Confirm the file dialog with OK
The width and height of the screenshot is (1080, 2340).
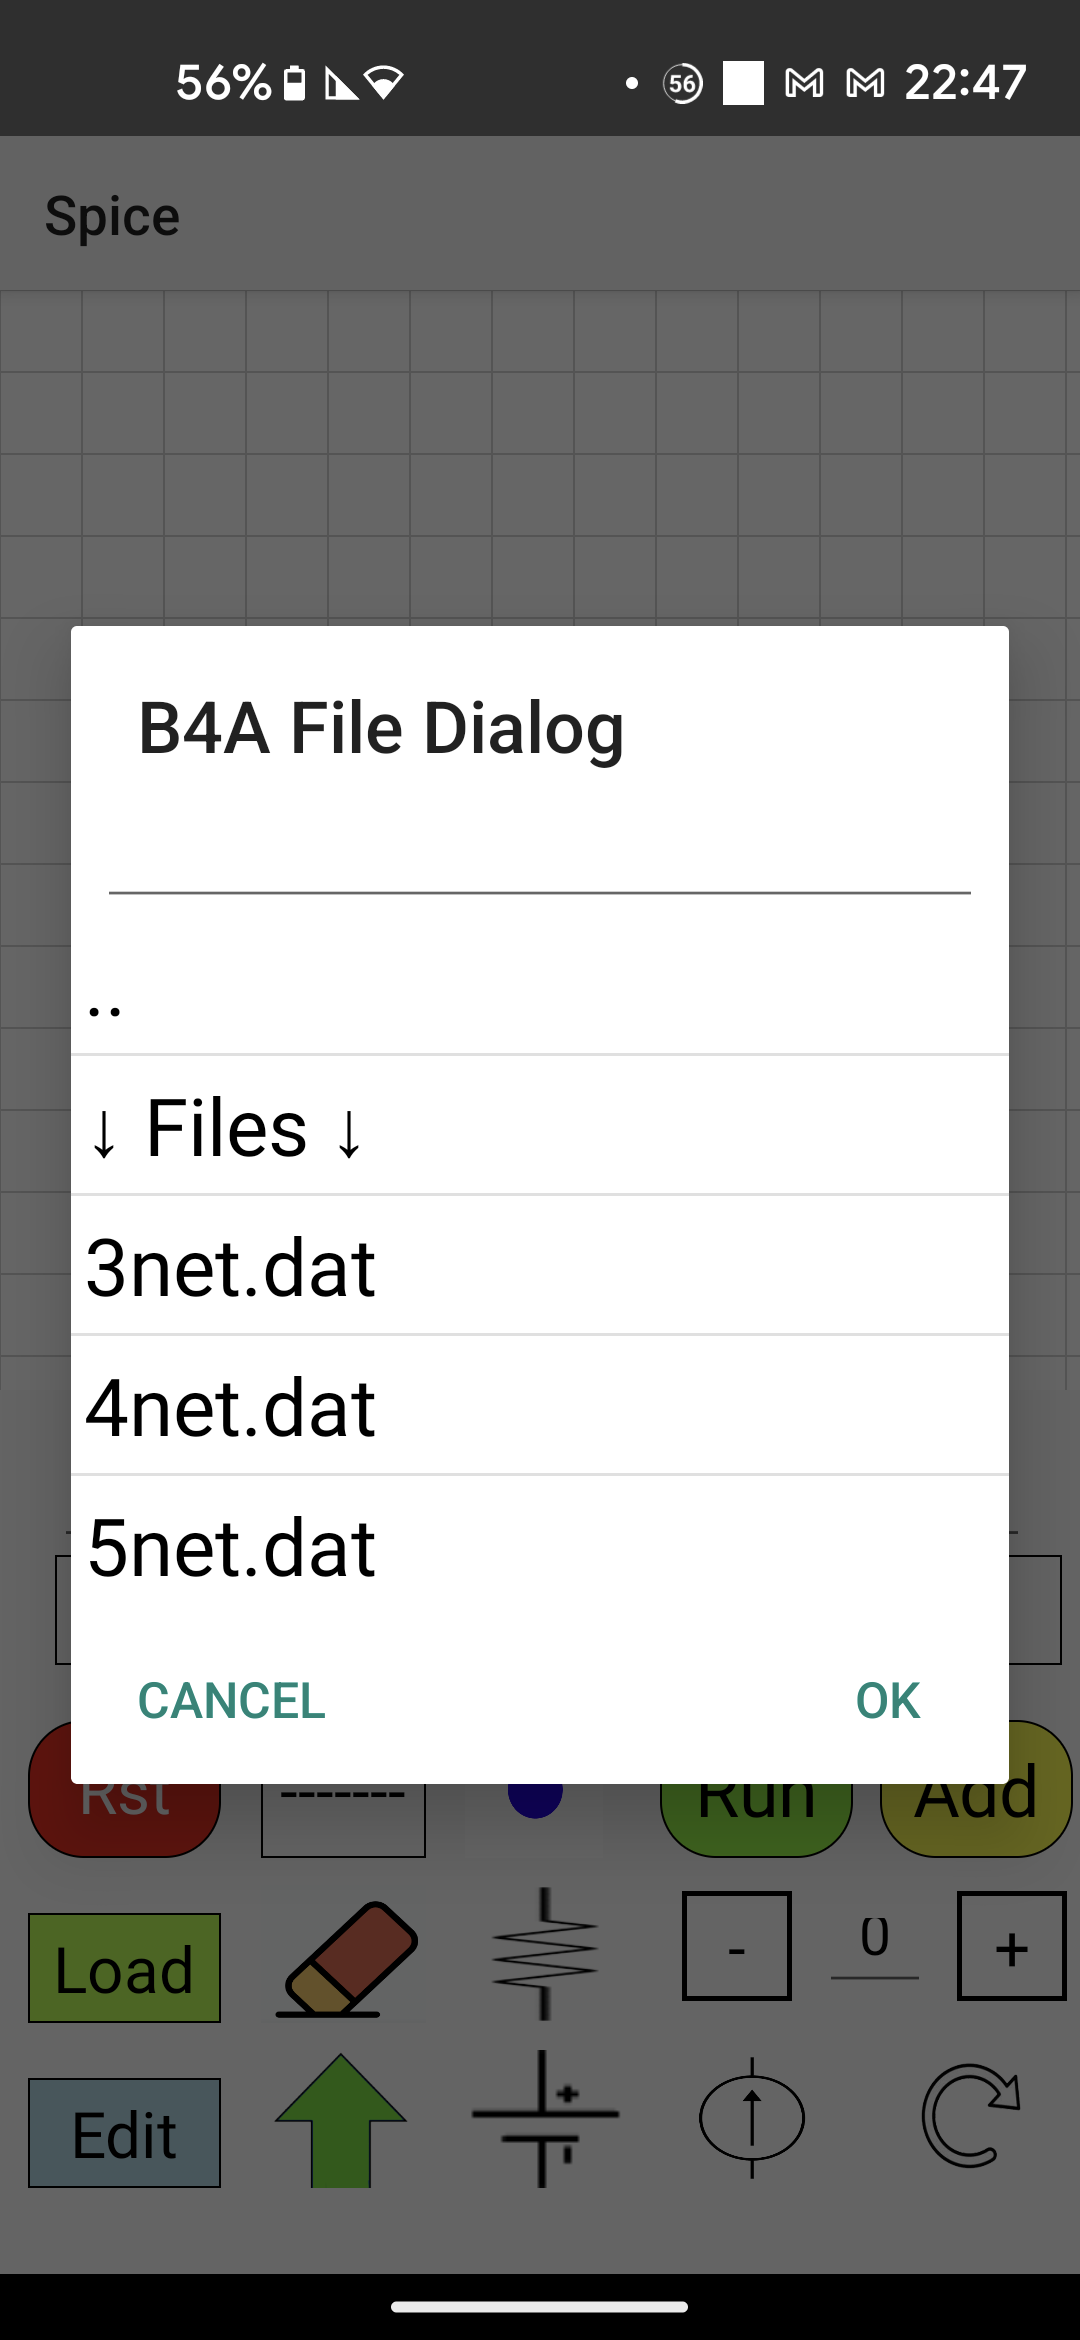coord(887,1701)
